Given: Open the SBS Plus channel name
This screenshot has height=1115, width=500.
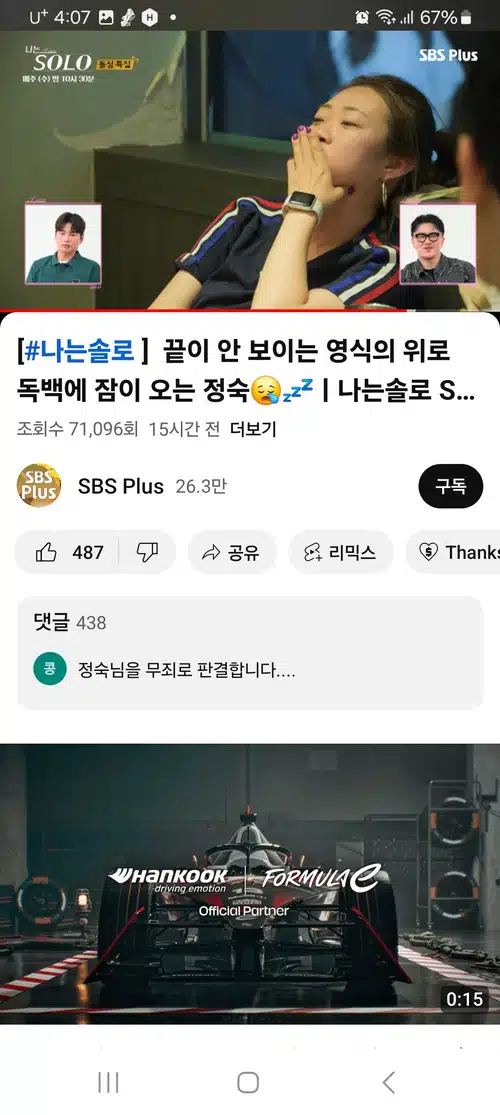Looking at the screenshot, I should pyautogui.click(x=121, y=486).
